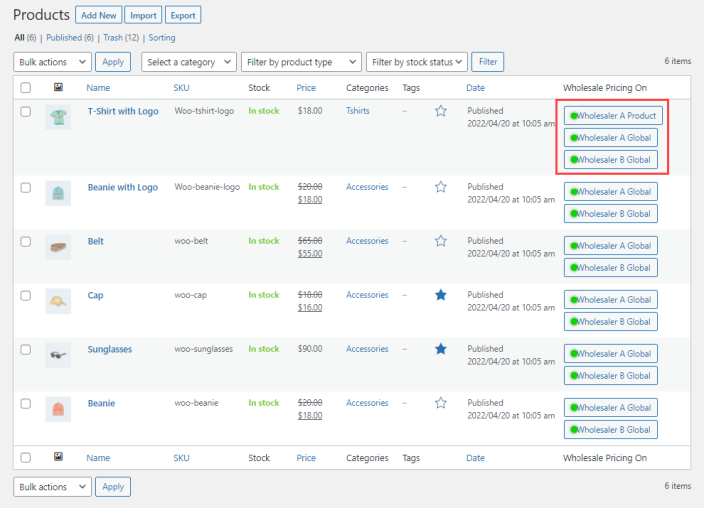704x508 pixels.
Task: Click the featured star for Beanie
Action: [x=441, y=403]
